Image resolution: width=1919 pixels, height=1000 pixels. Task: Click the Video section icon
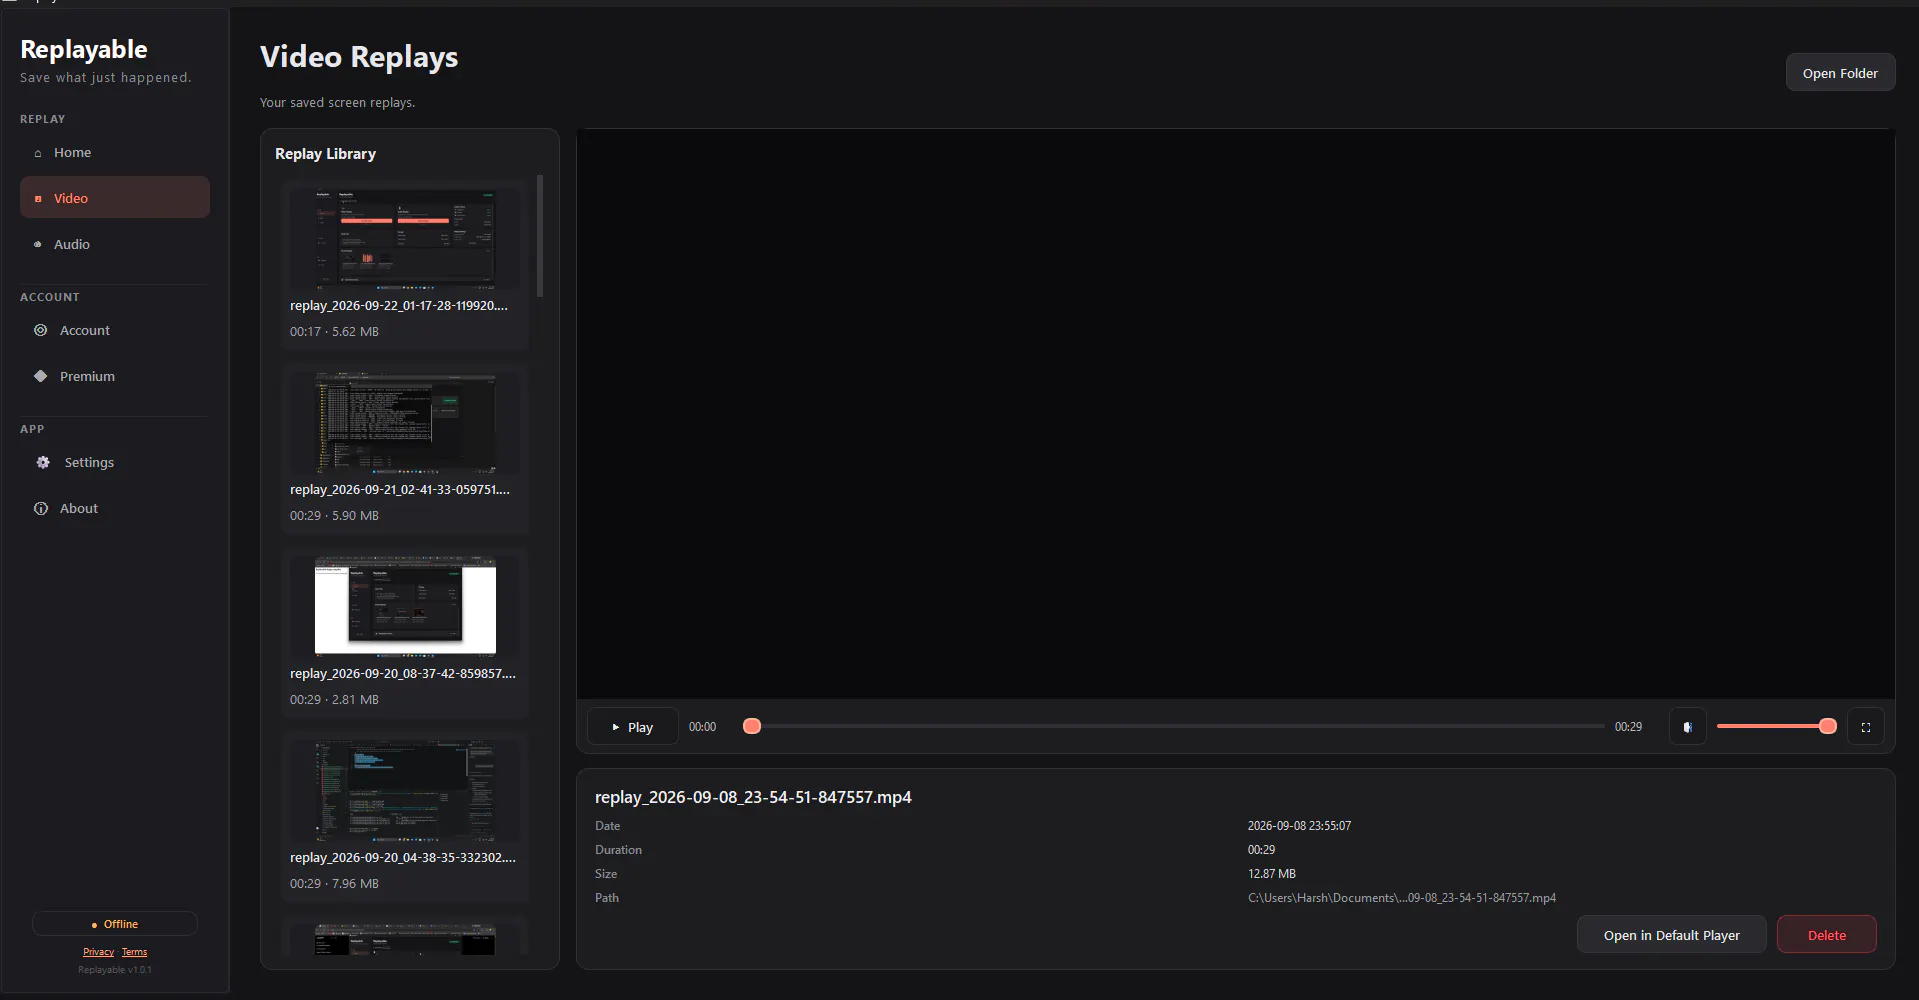38,198
